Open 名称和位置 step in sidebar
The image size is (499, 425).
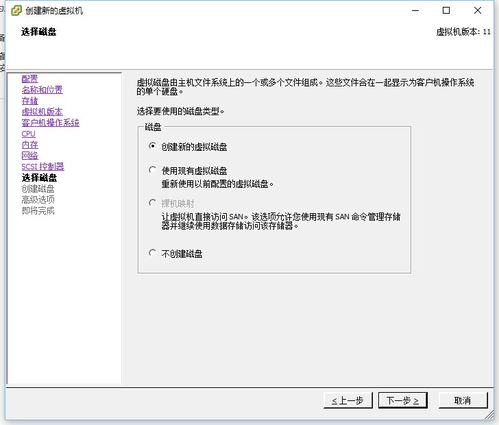(x=42, y=90)
